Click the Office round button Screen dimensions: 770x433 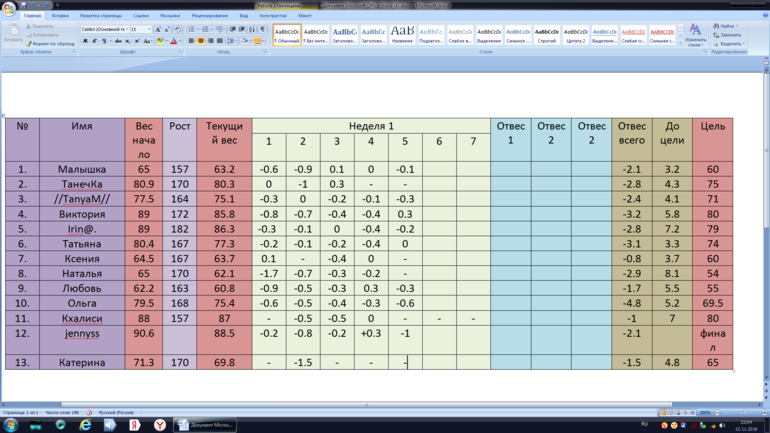point(10,8)
